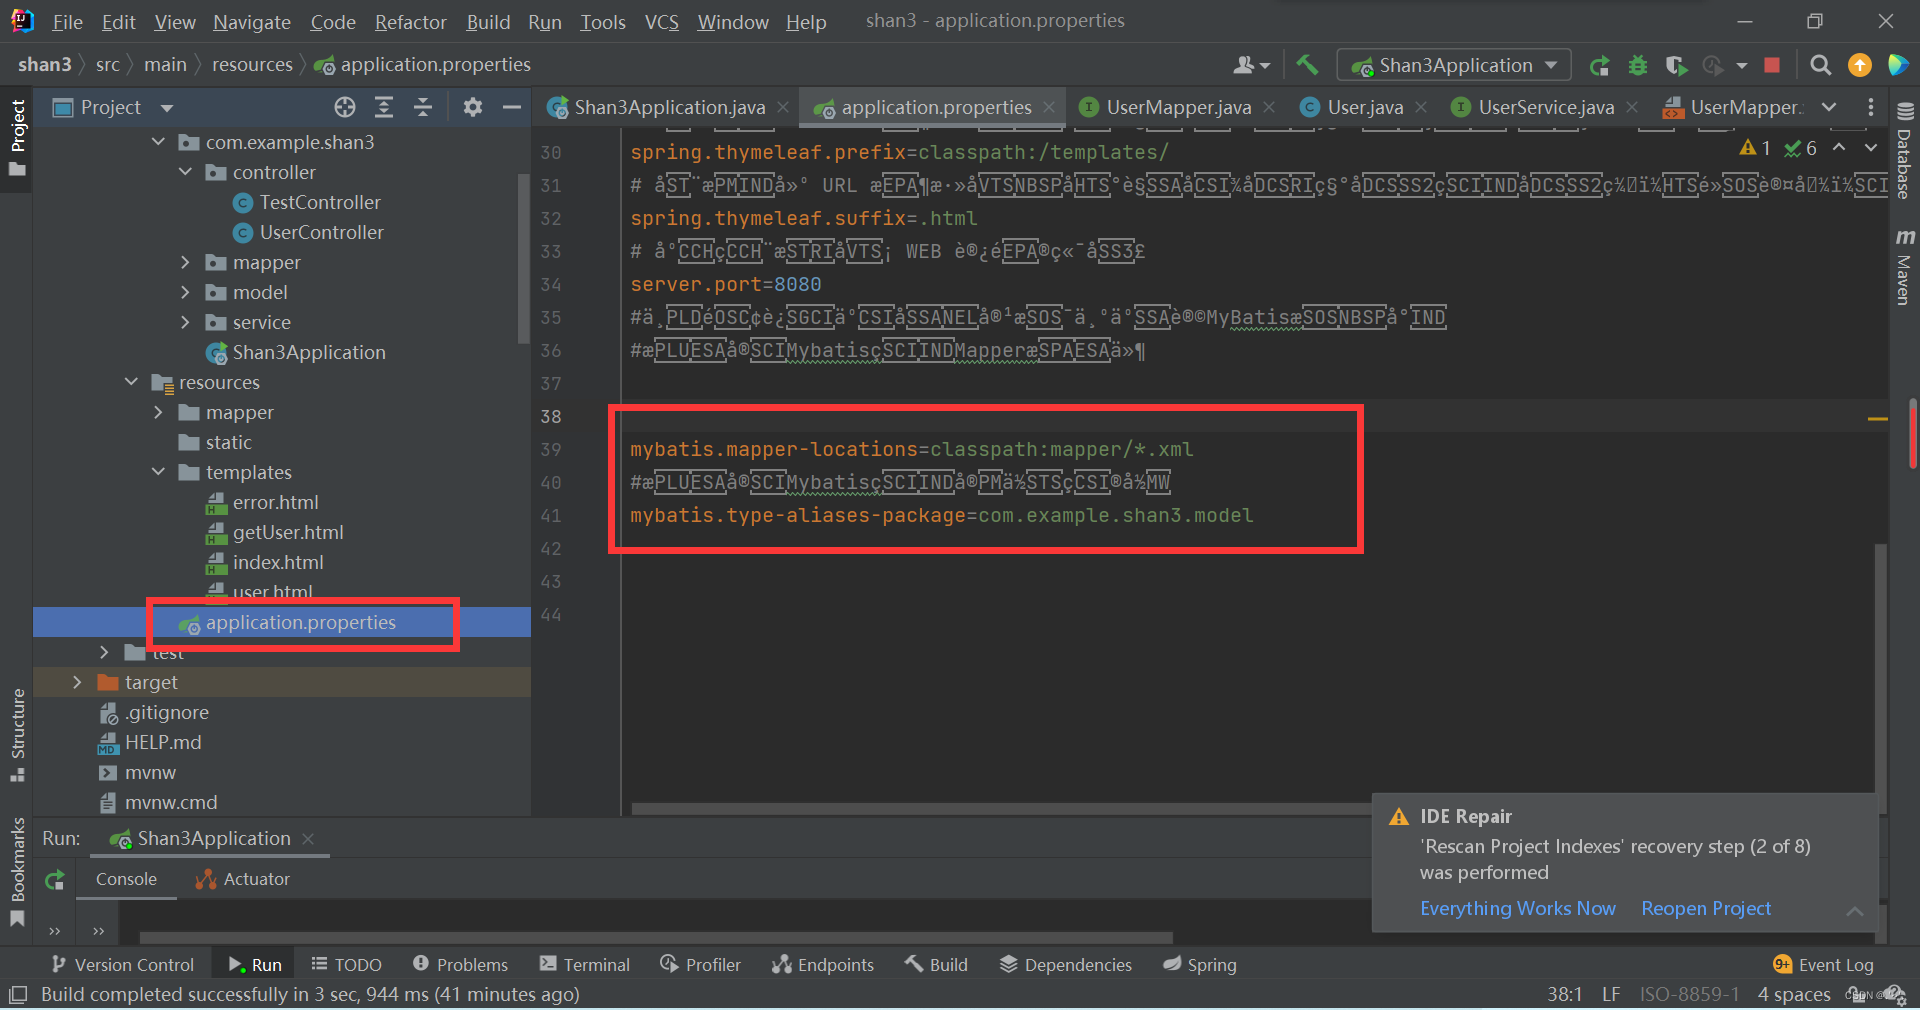Expand the service package
The image size is (1920, 1010).
click(185, 322)
